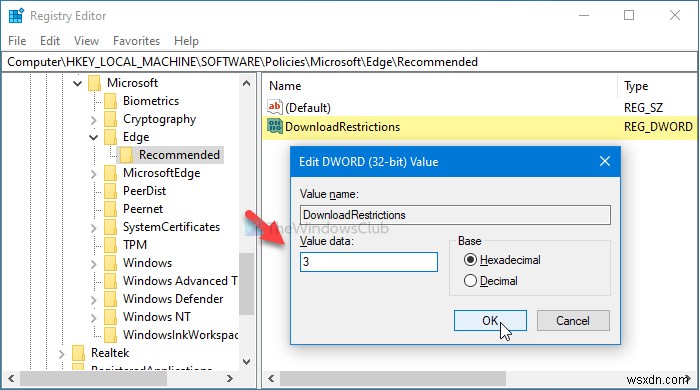
Task: Expand the Realtek tree node
Action: click(x=62, y=353)
